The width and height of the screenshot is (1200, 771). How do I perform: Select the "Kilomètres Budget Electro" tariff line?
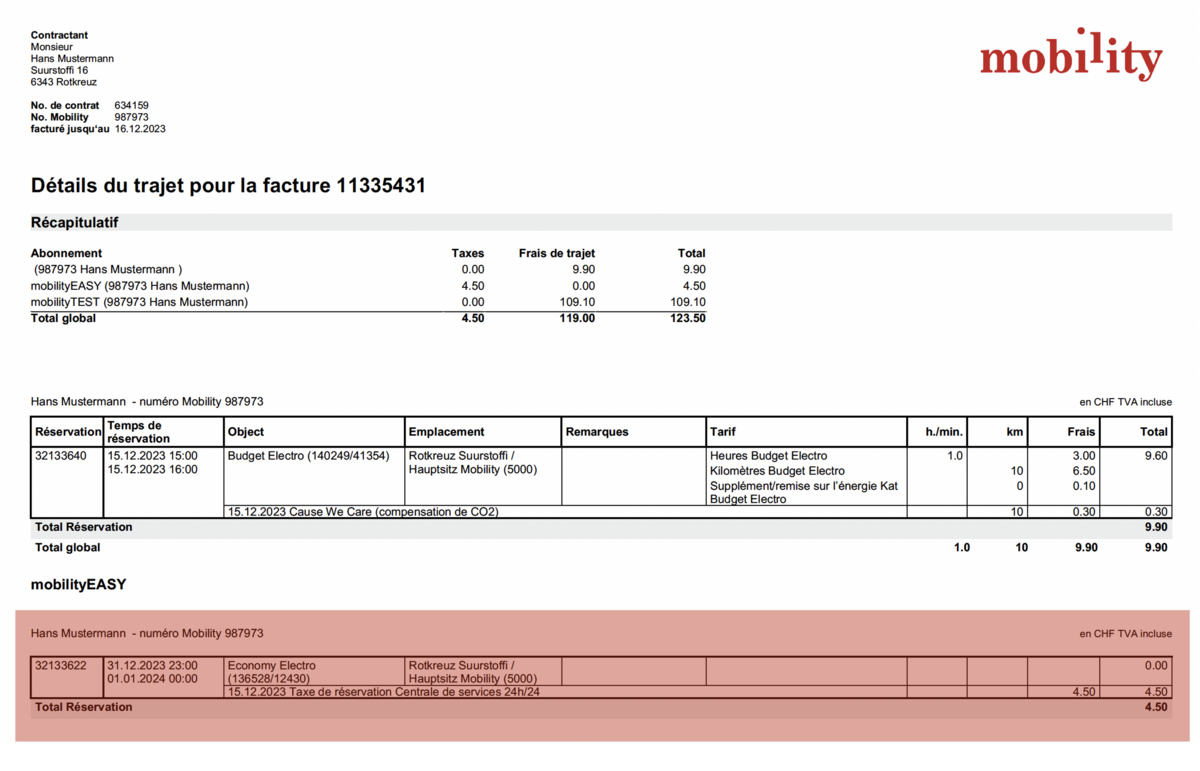[777, 470]
